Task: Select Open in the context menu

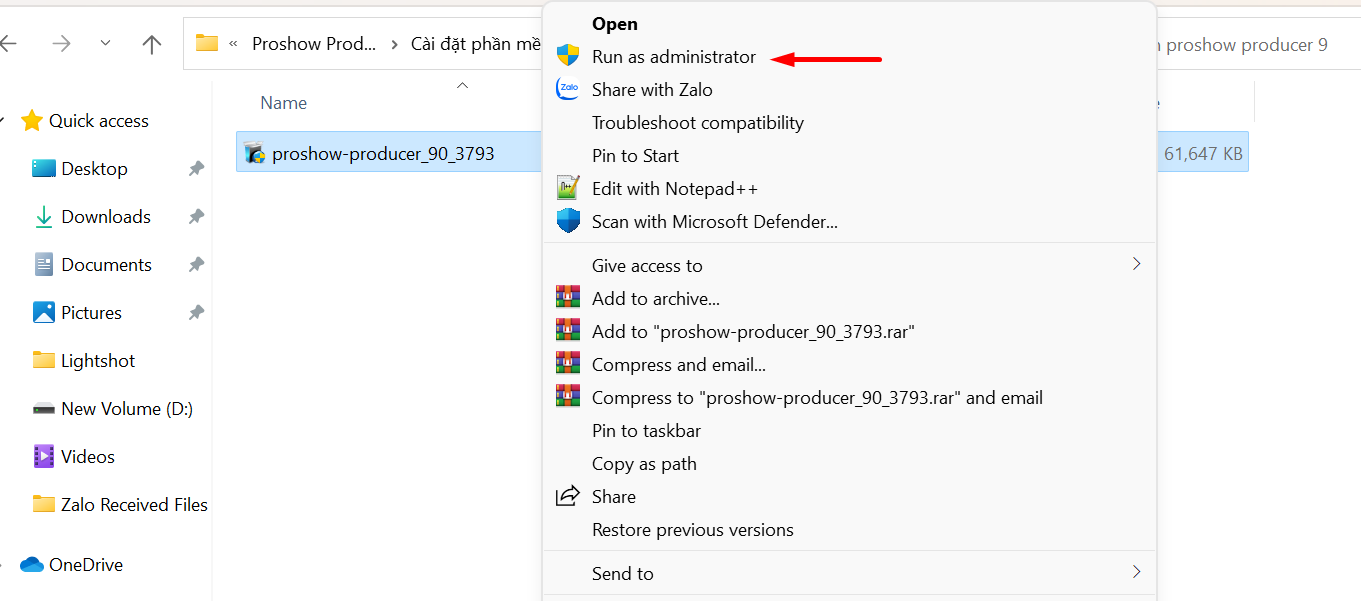Action: coord(614,24)
